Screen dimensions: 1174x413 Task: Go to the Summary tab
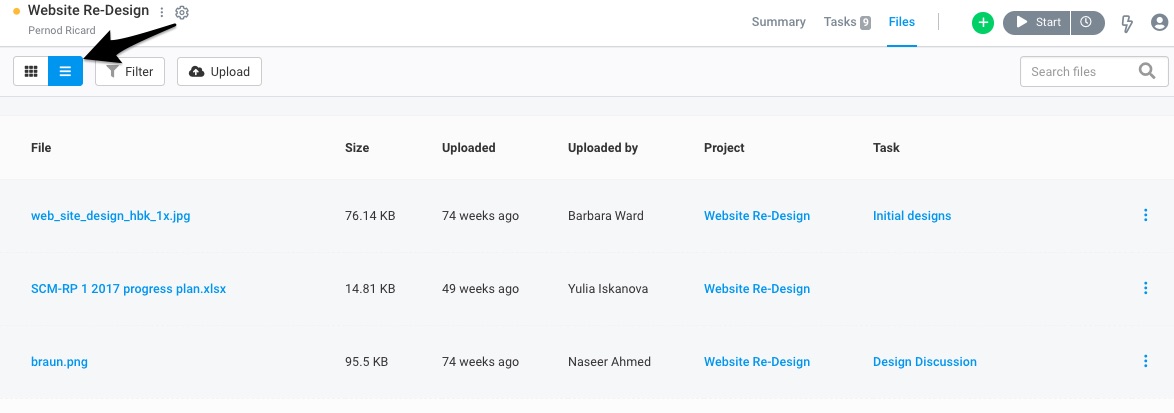point(779,22)
